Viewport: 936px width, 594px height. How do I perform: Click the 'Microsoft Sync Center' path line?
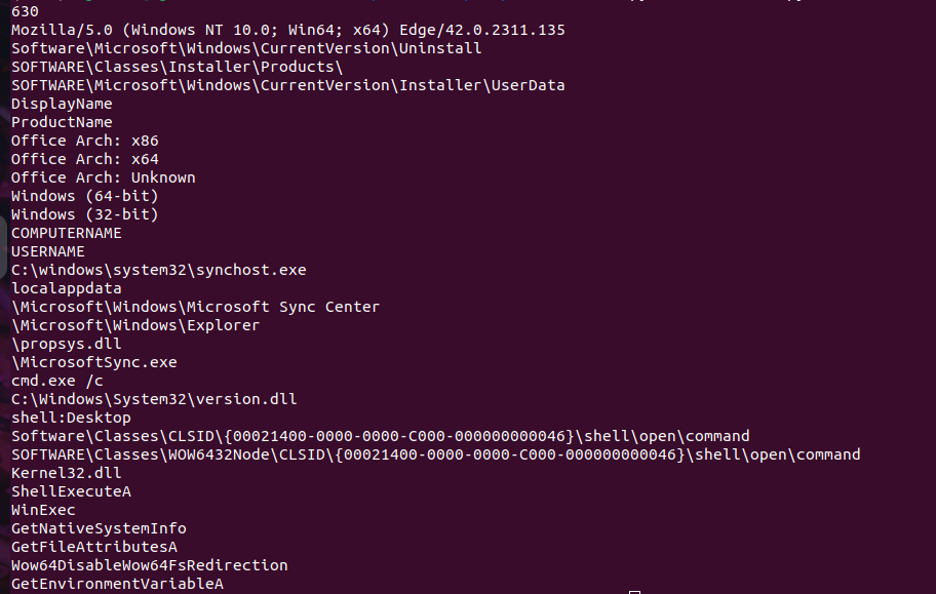(195, 307)
